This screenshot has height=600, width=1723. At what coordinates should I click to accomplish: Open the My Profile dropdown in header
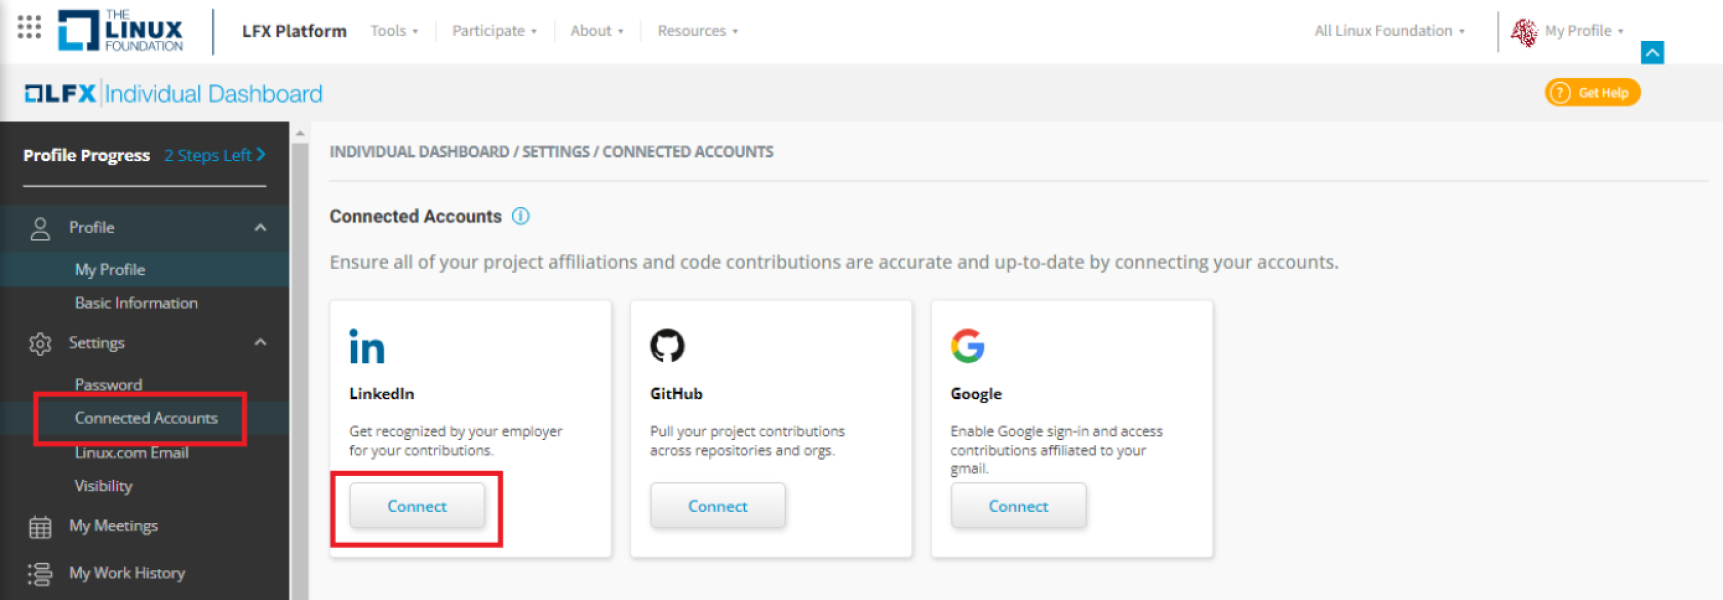(1584, 31)
